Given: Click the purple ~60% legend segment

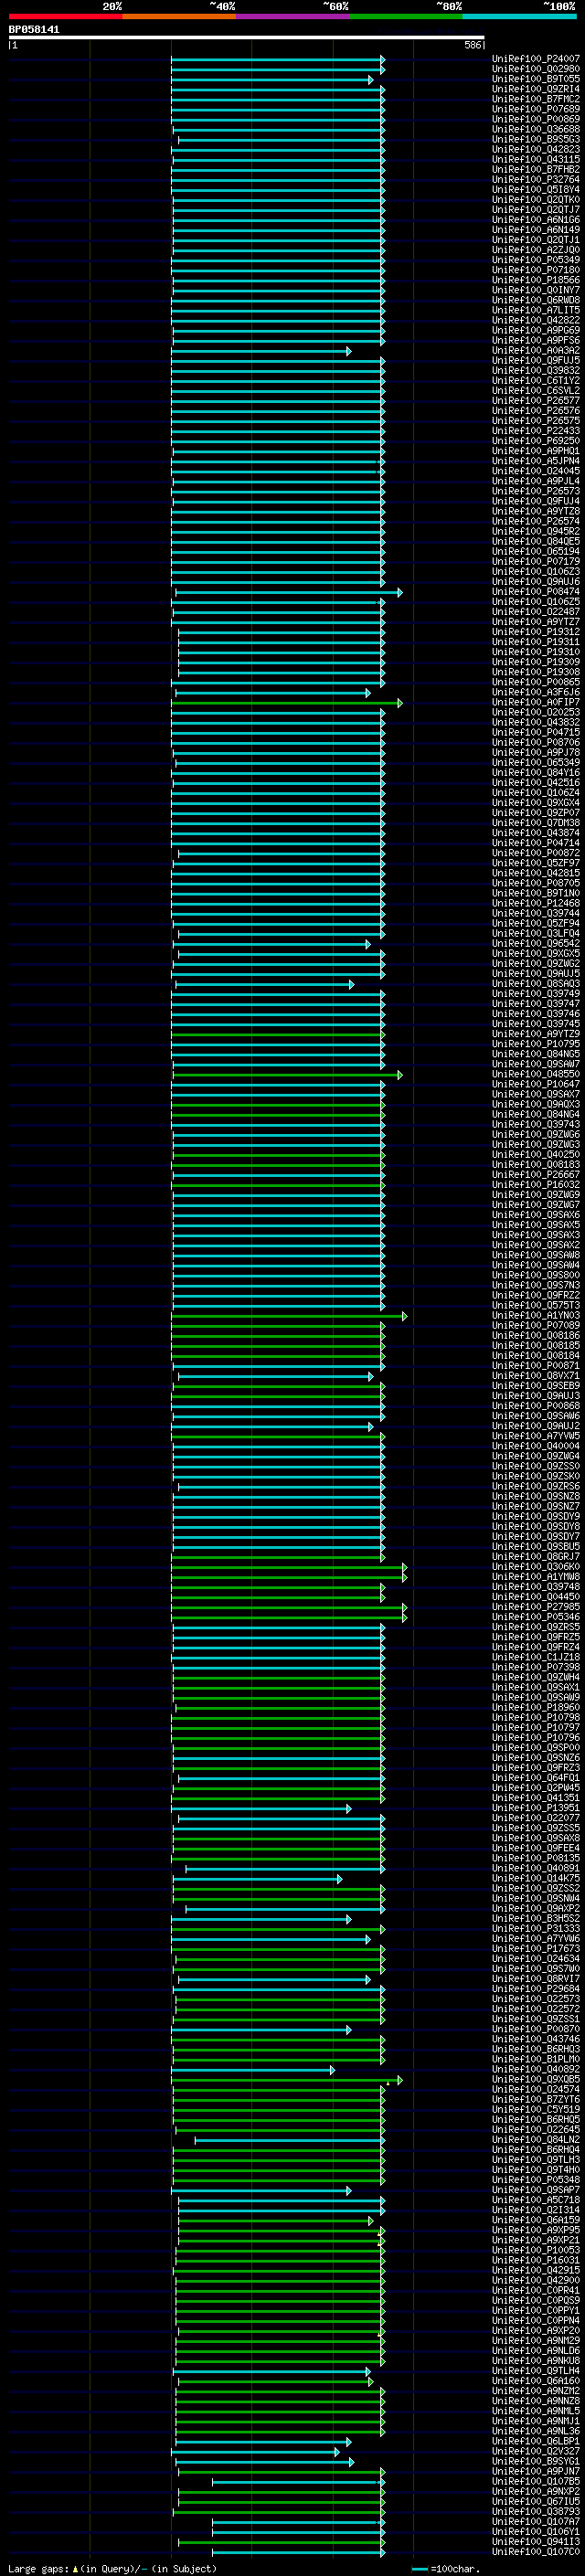Looking at the screenshot, I should [292, 16].
